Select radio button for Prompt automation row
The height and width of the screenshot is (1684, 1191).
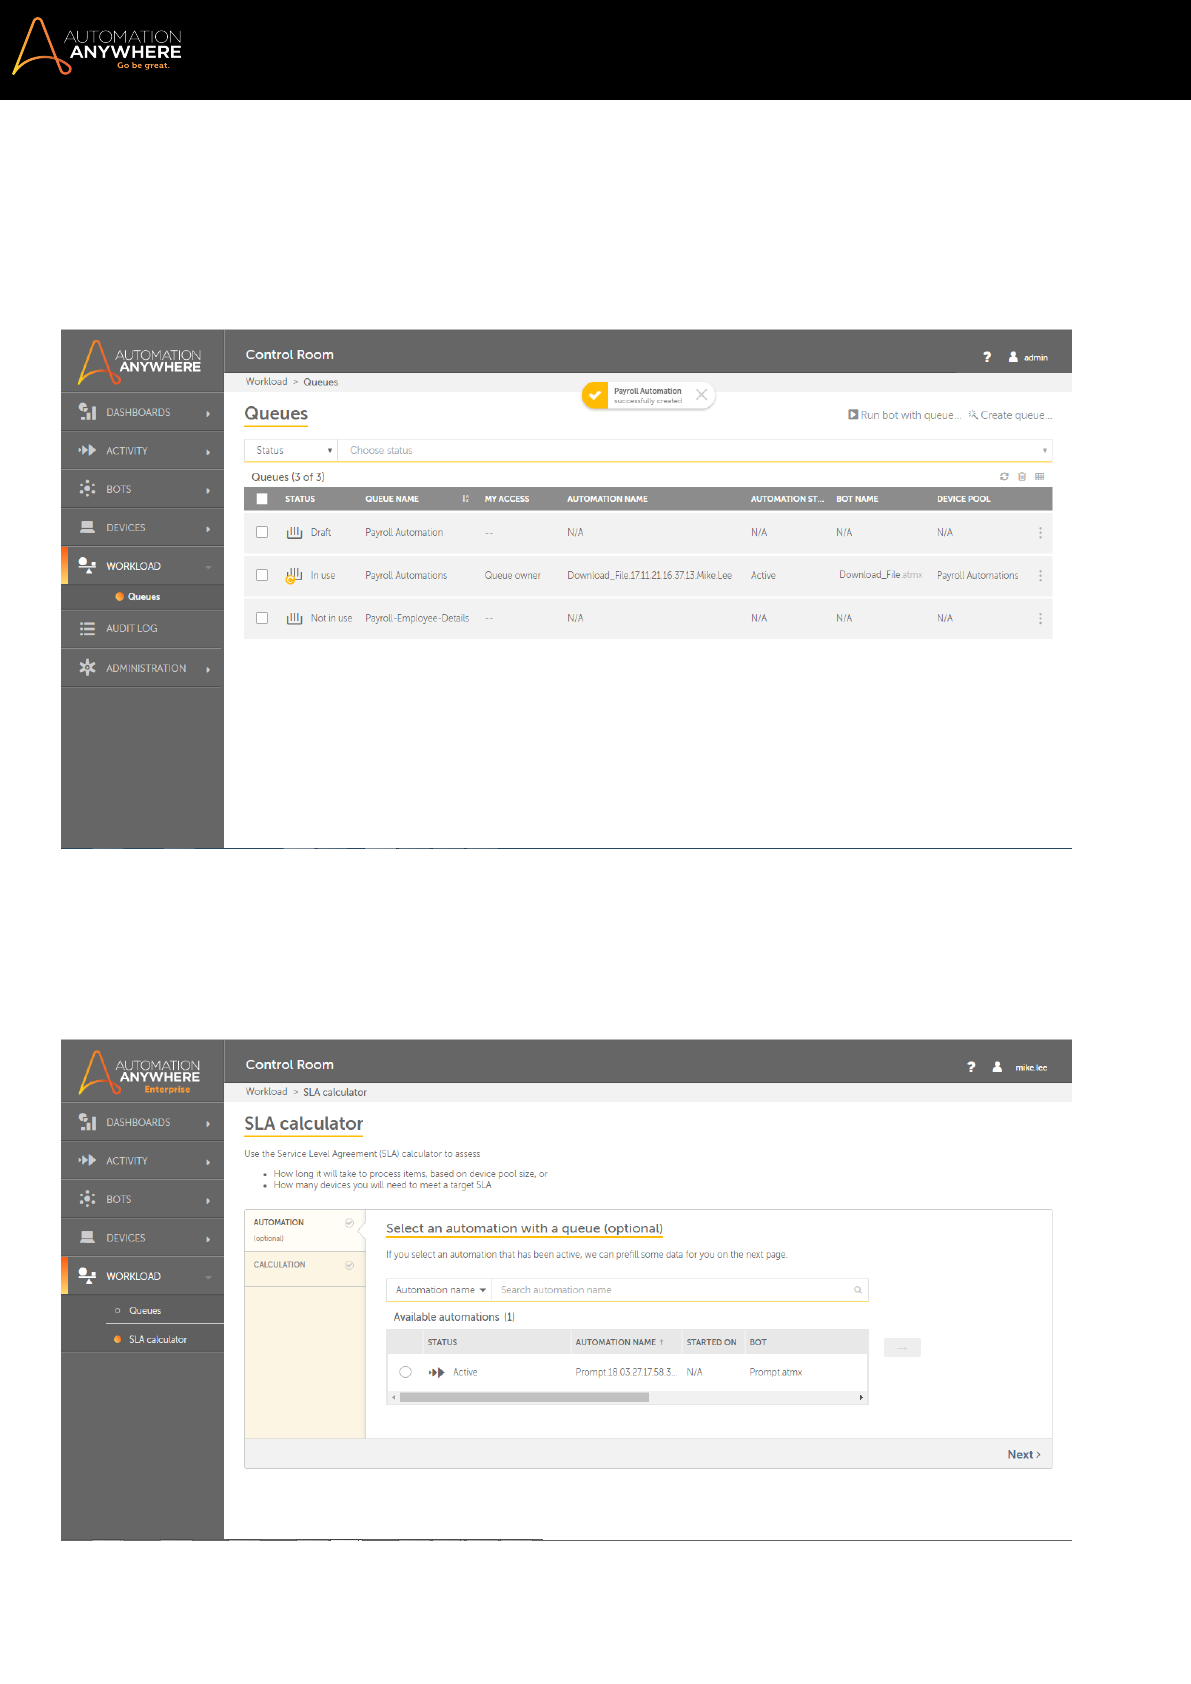click(x=405, y=1372)
